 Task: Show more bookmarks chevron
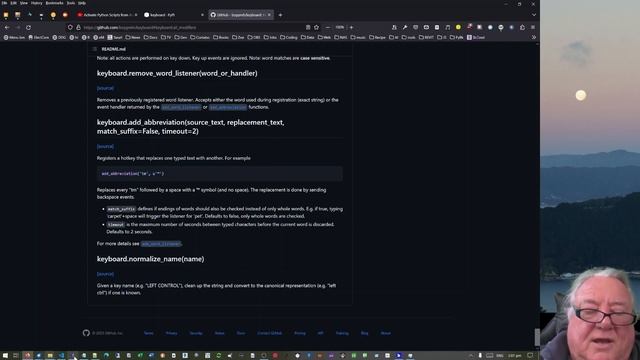[x=533, y=37]
